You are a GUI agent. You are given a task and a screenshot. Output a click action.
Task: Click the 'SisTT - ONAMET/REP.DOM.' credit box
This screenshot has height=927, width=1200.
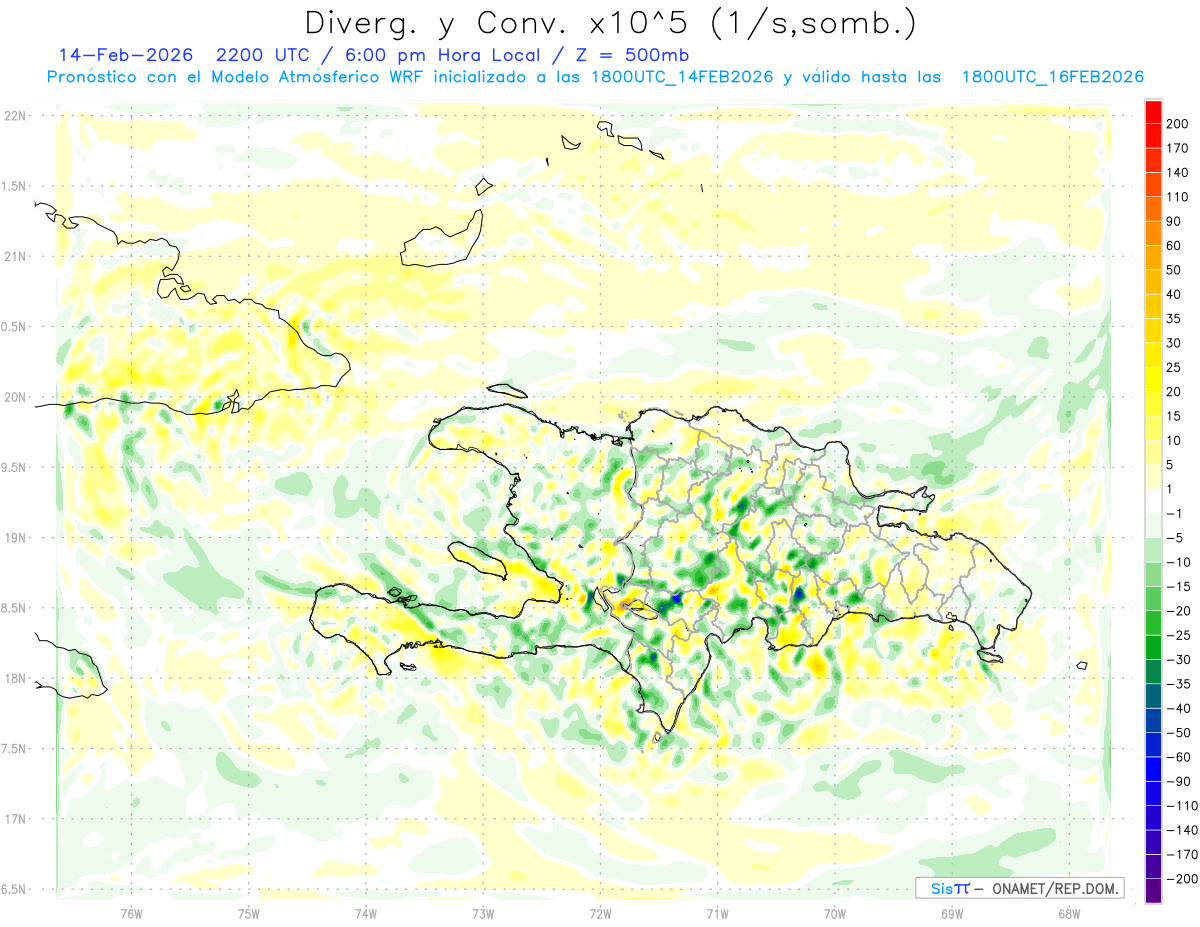pyautogui.click(x=1019, y=888)
